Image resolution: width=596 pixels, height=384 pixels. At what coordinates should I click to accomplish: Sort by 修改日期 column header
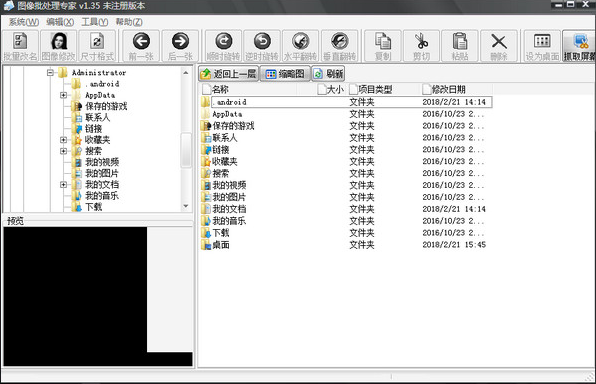(457, 89)
